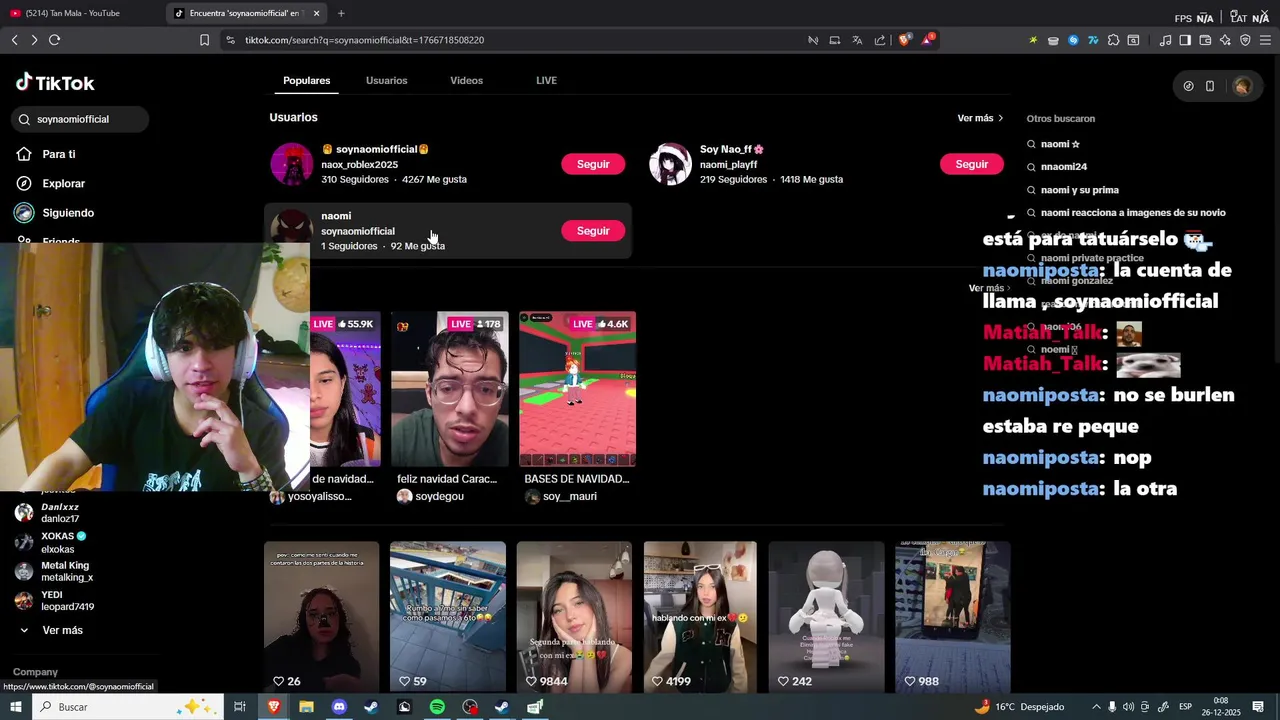The width and height of the screenshot is (1280, 720).
Task: Follow soynaomiofficial naox_roblex2025 with Seguir
Action: pyautogui.click(x=593, y=164)
